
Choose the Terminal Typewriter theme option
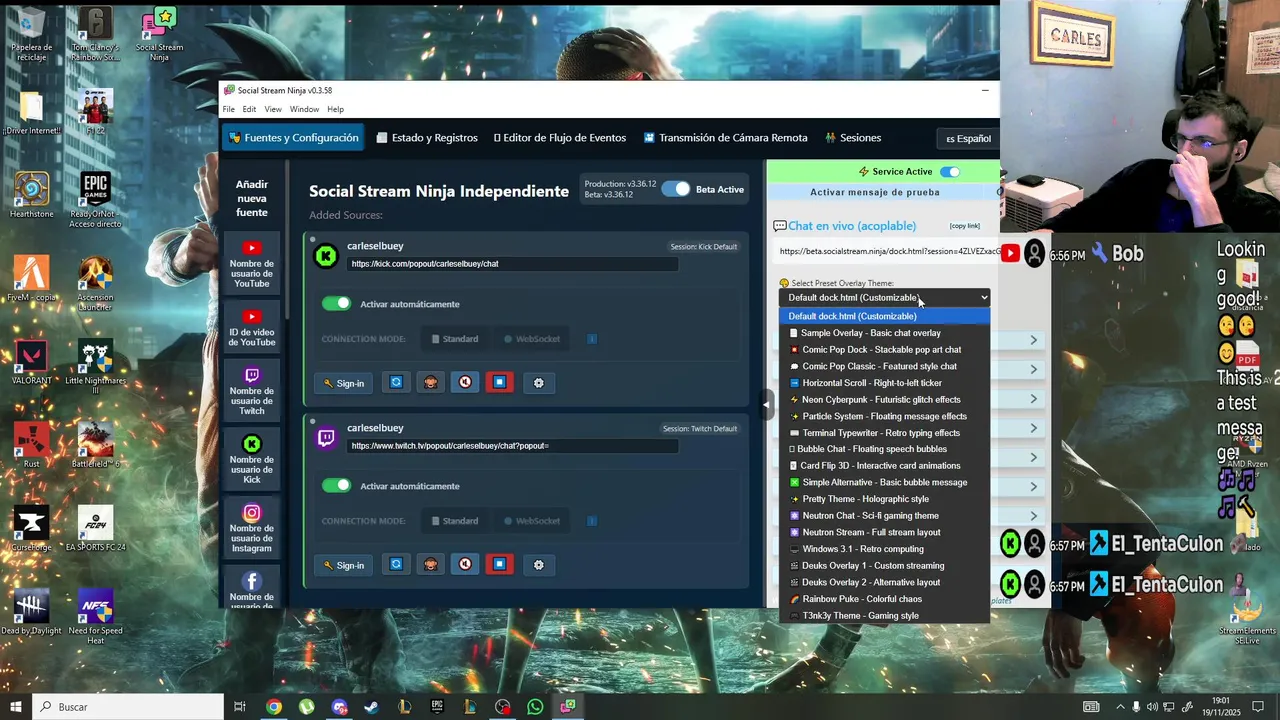[x=885, y=433]
